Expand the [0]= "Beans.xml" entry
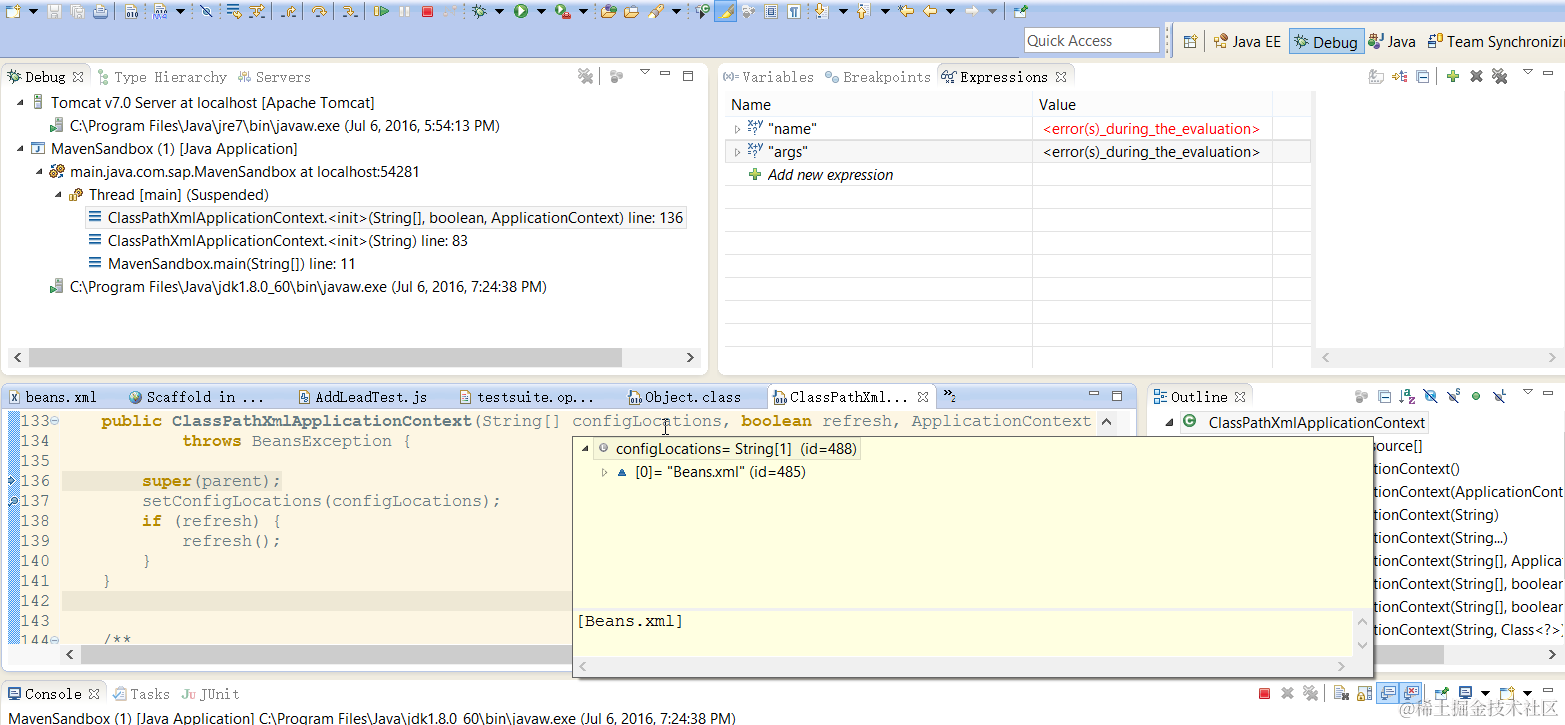1565x725 pixels. pos(604,472)
